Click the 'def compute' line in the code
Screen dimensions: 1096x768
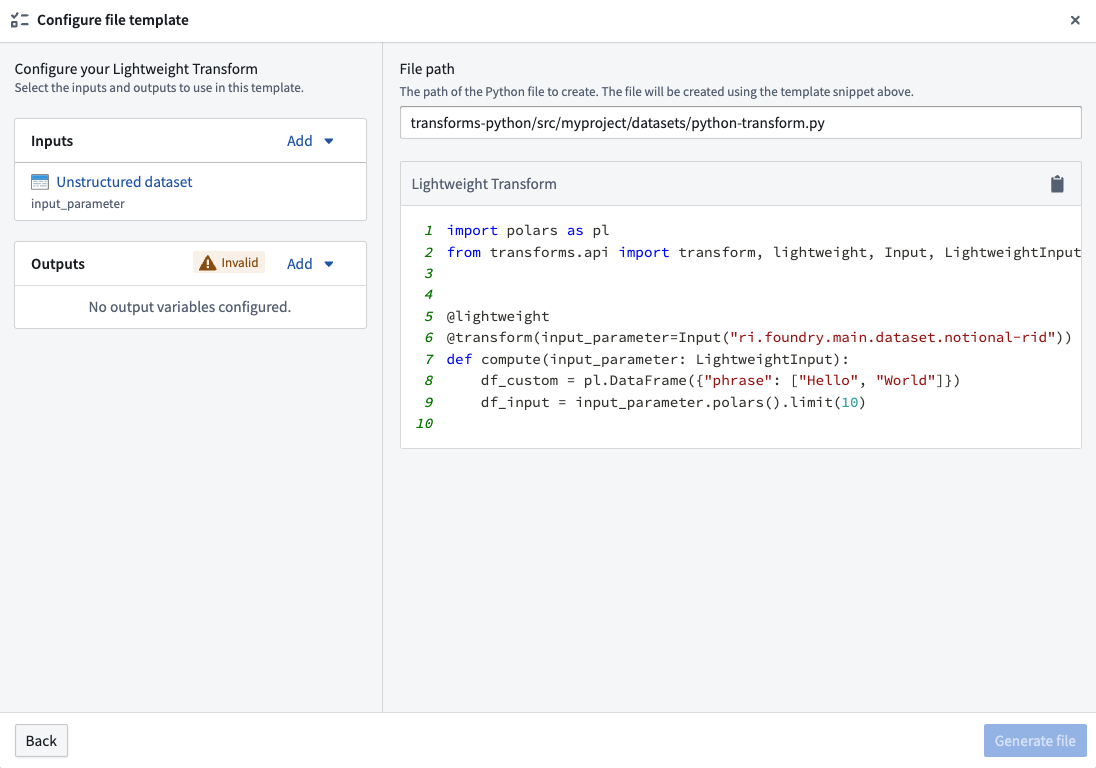click(x=648, y=359)
